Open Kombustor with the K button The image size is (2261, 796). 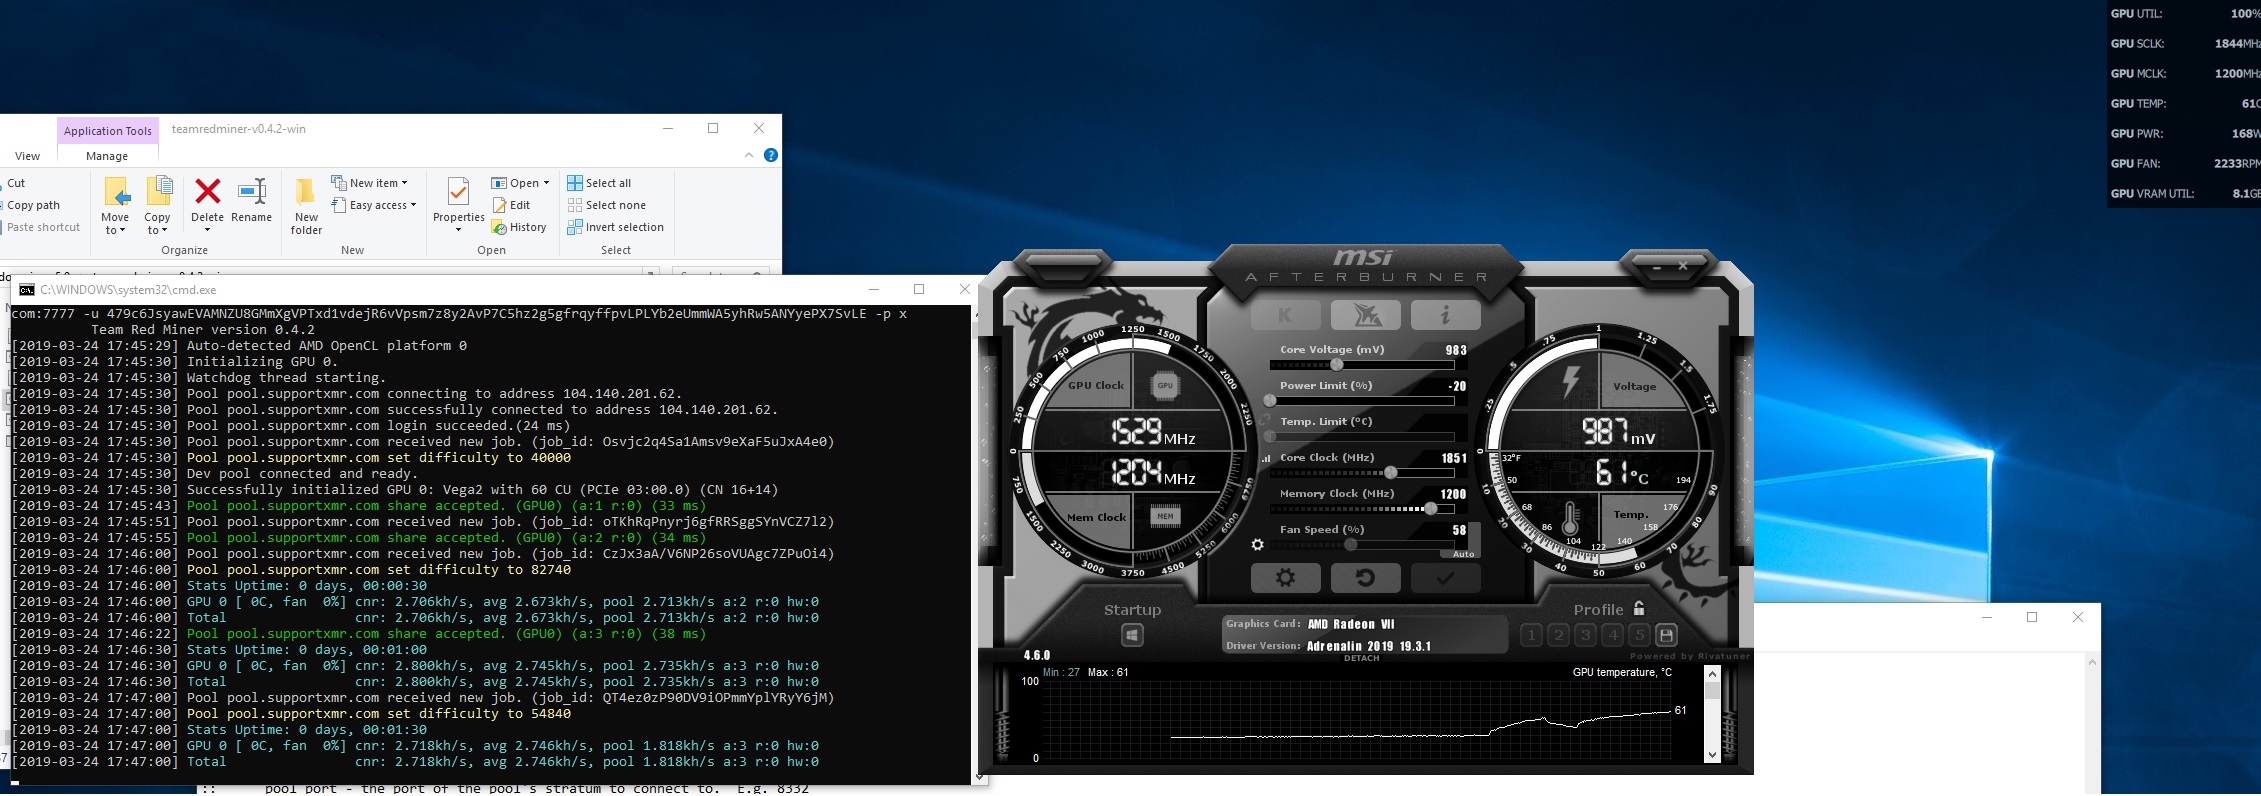[1285, 315]
